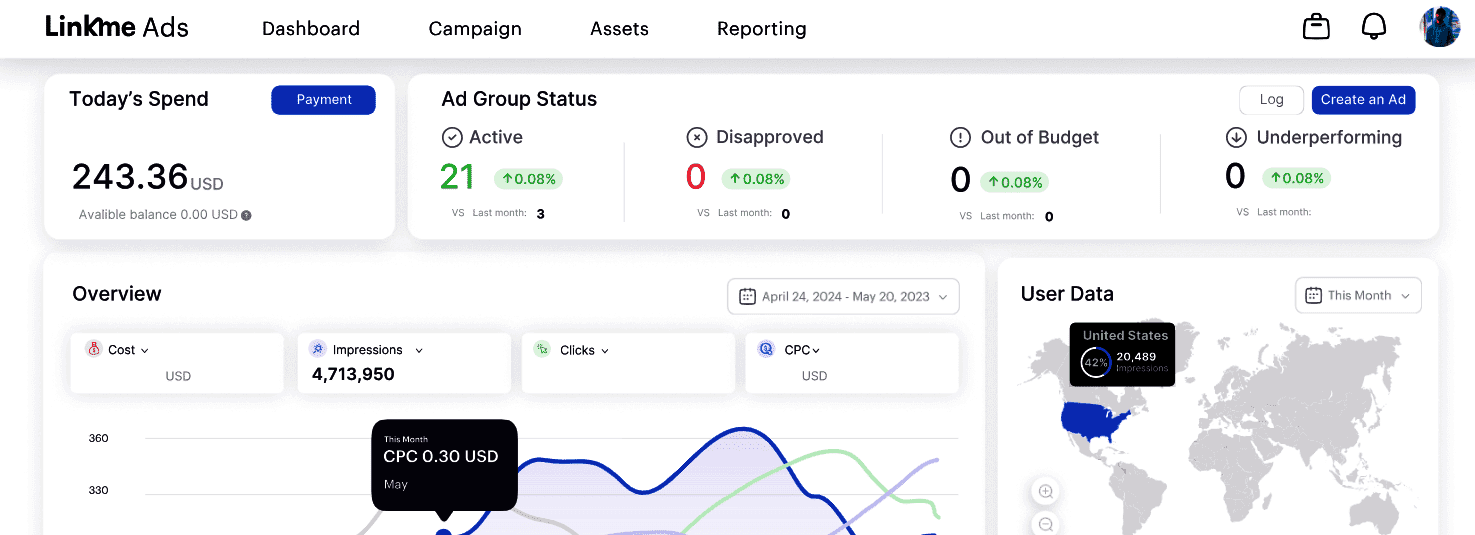Expand the Impressions metric dropdown
The width and height of the screenshot is (1475, 535).
[x=419, y=351]
